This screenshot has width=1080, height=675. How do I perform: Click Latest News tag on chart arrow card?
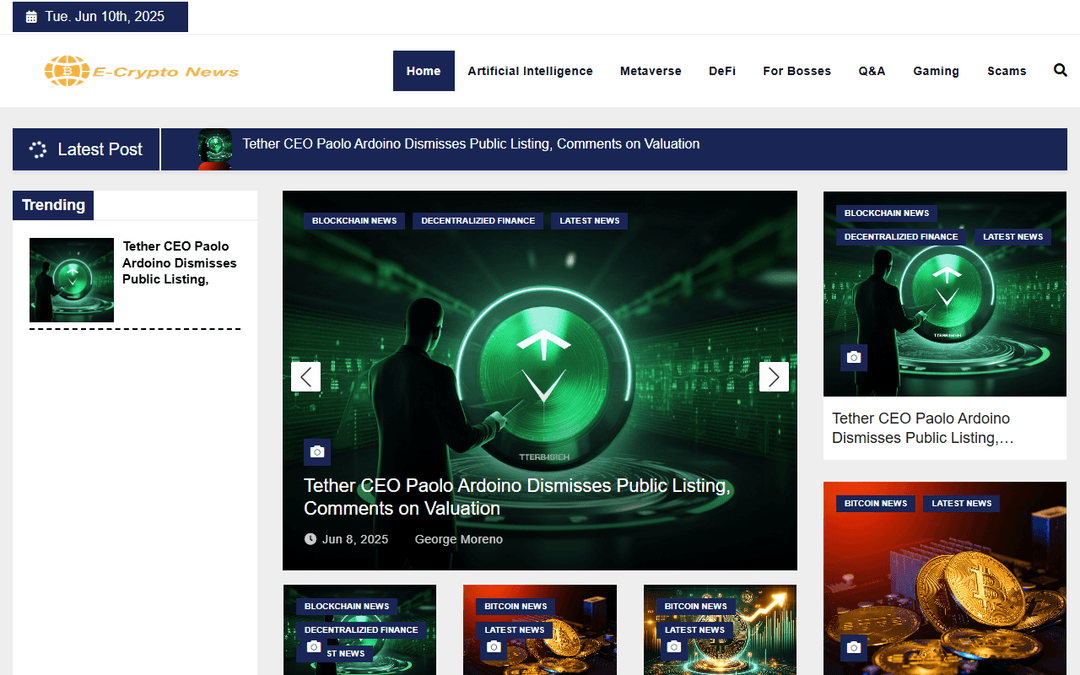point(694,630)
